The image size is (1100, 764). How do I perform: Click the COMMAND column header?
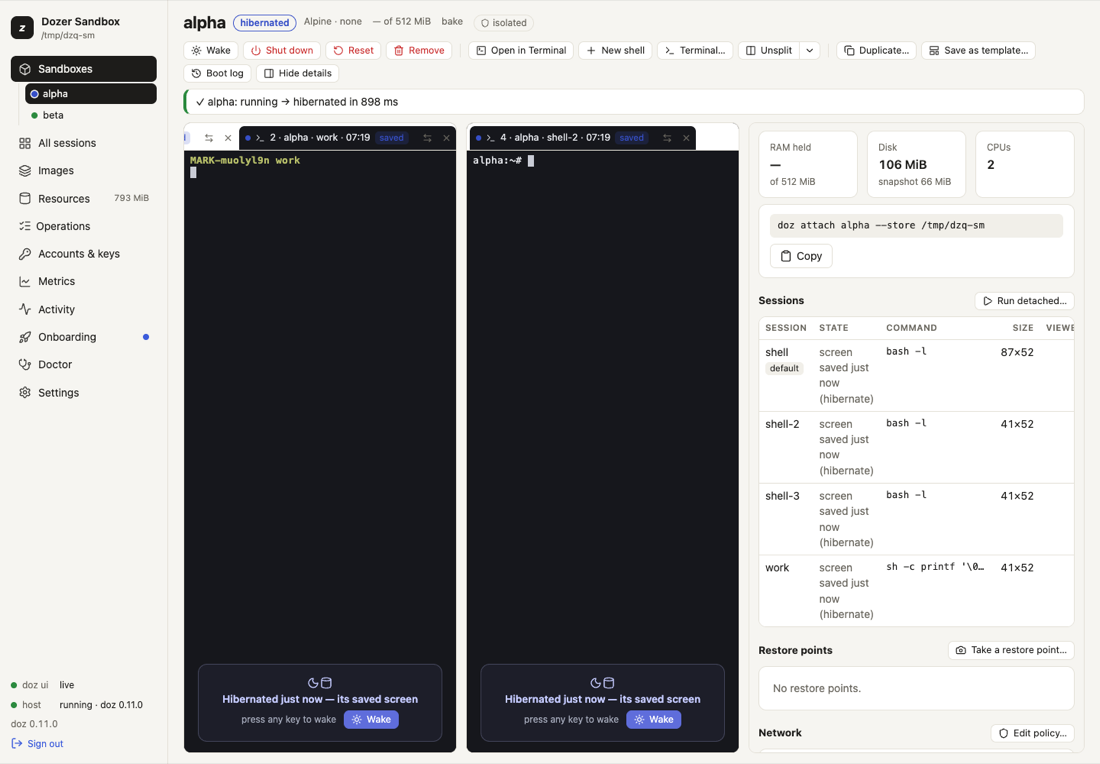[x=911, y=328]
